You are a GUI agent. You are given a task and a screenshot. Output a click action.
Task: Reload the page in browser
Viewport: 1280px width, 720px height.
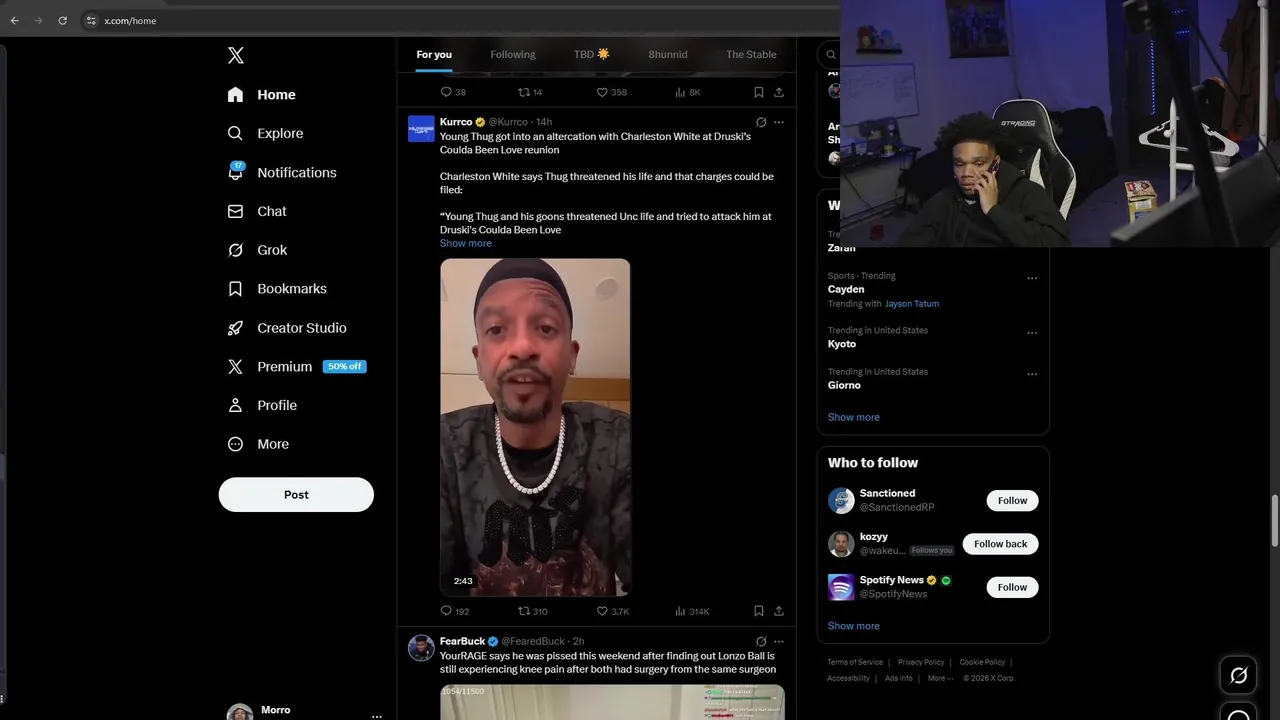point(62,20)
